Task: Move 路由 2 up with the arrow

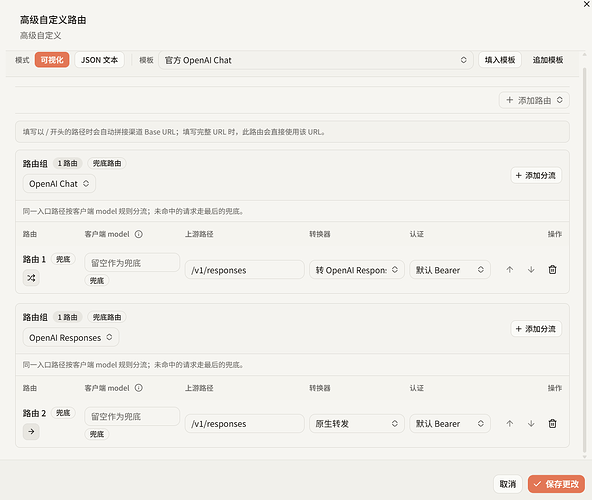Action: [x=510, y=423]
